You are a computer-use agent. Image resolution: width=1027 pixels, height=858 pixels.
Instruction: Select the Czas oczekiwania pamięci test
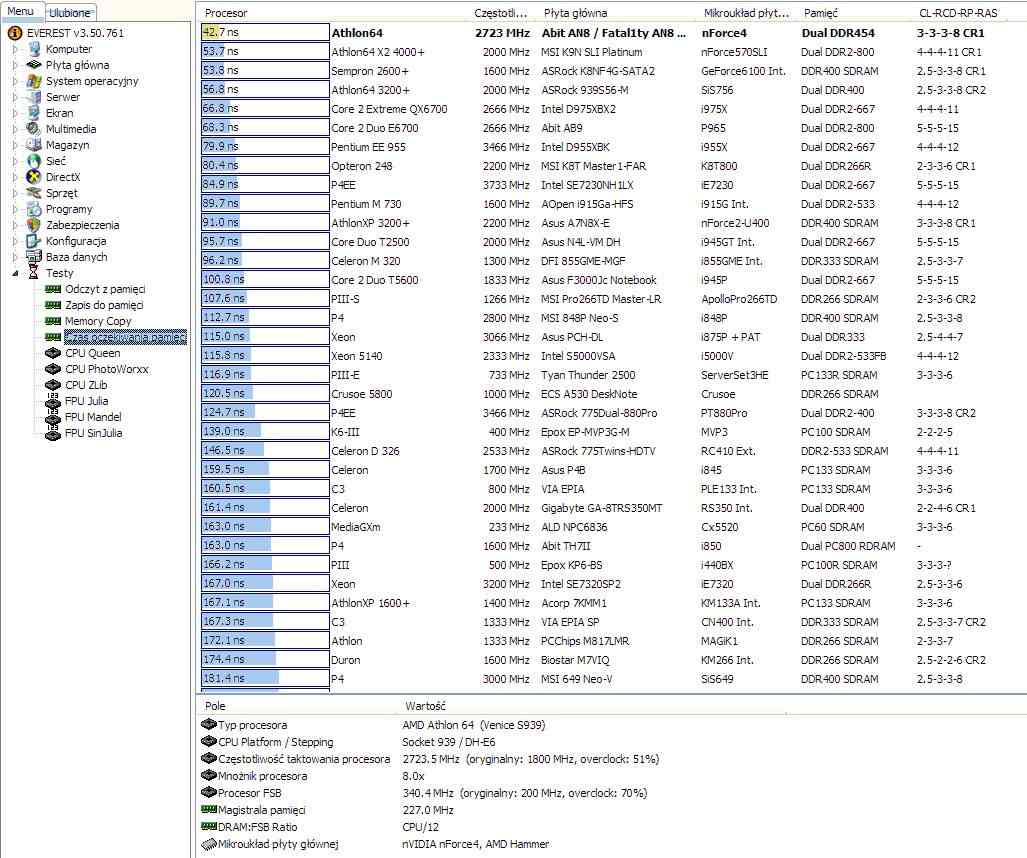tap(125, 337)
